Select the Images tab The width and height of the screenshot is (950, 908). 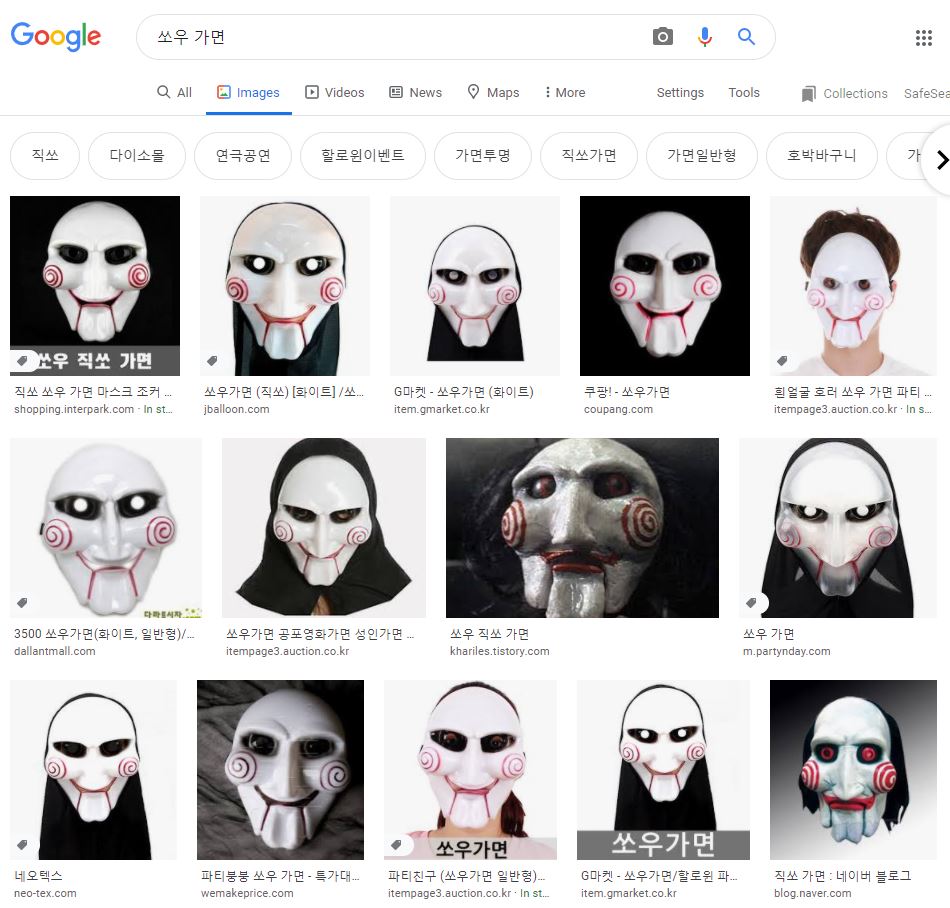248,93
